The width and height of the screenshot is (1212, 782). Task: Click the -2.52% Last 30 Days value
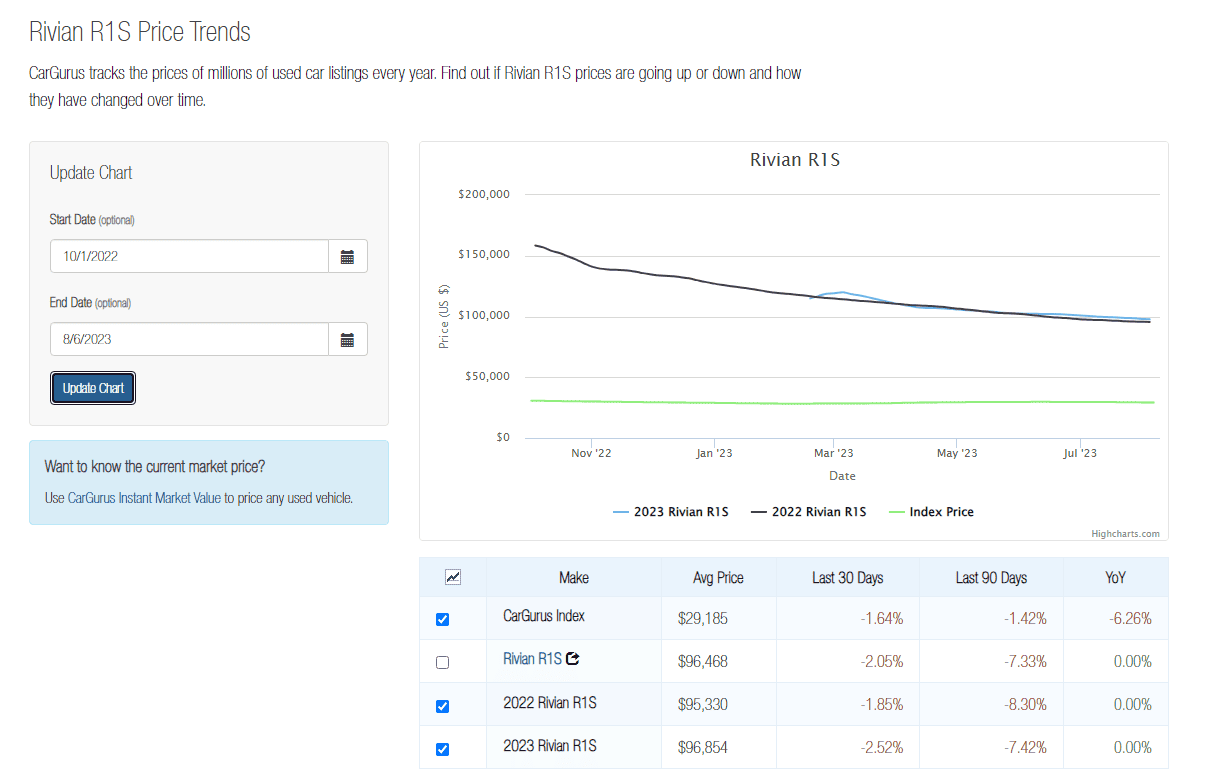[881, 747]
